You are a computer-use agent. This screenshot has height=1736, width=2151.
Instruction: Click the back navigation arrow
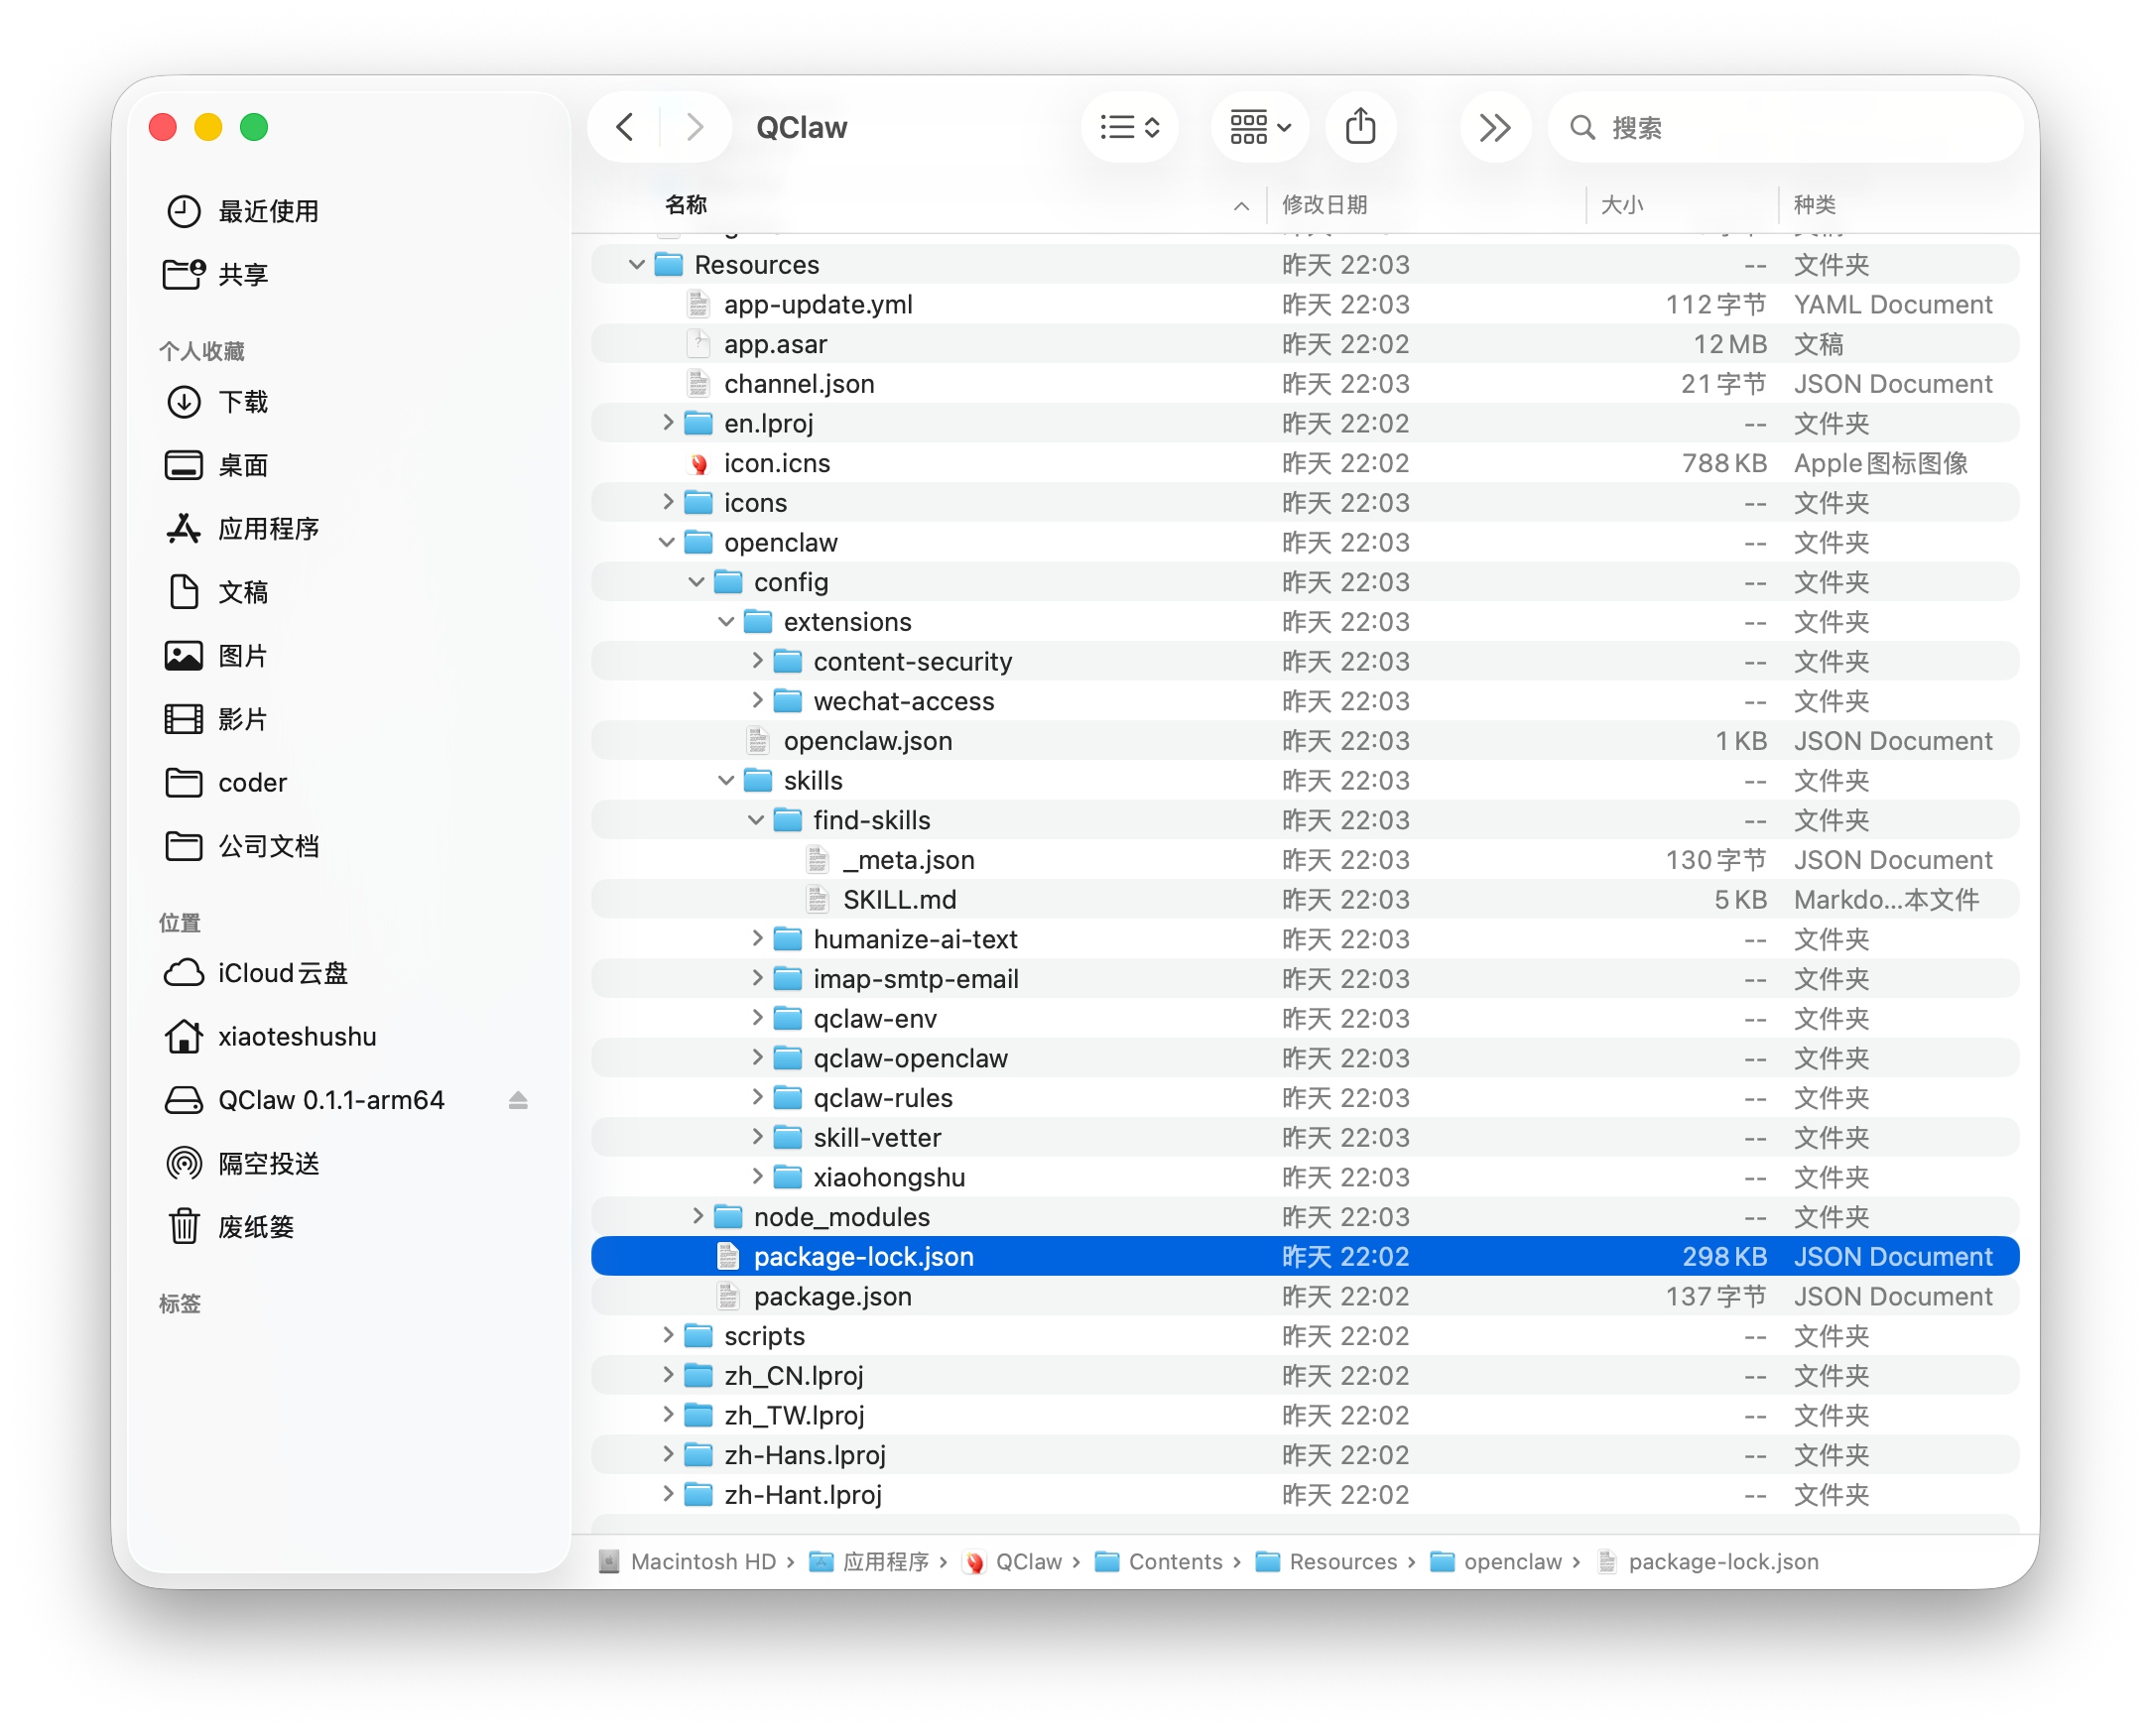[x=626, y=127]
